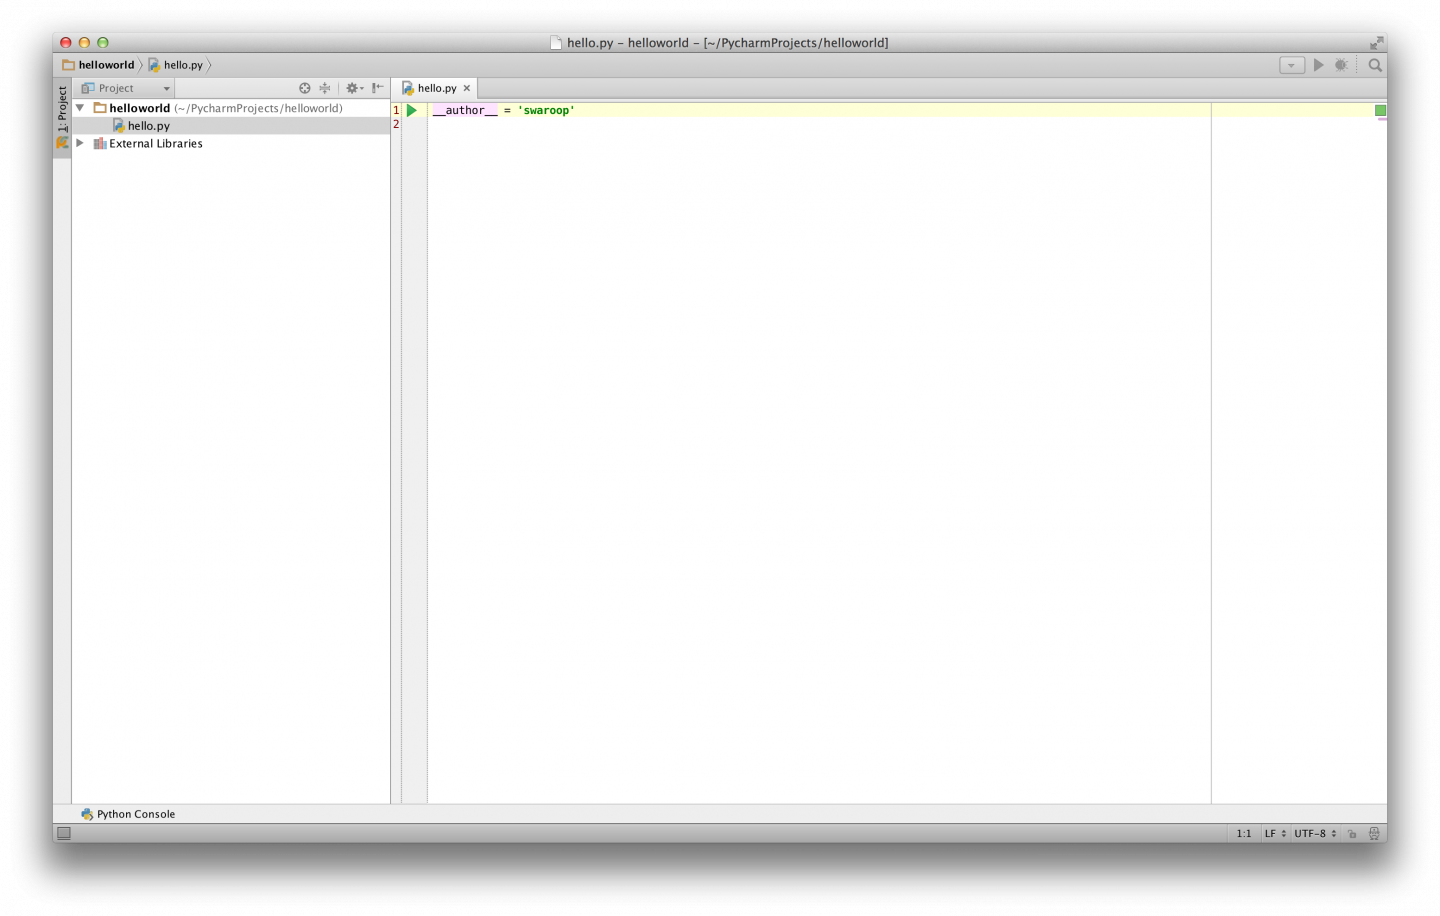Click the green inspection status square
The height and width of the screenshot is (916, 1440).
pos(1380,110)
